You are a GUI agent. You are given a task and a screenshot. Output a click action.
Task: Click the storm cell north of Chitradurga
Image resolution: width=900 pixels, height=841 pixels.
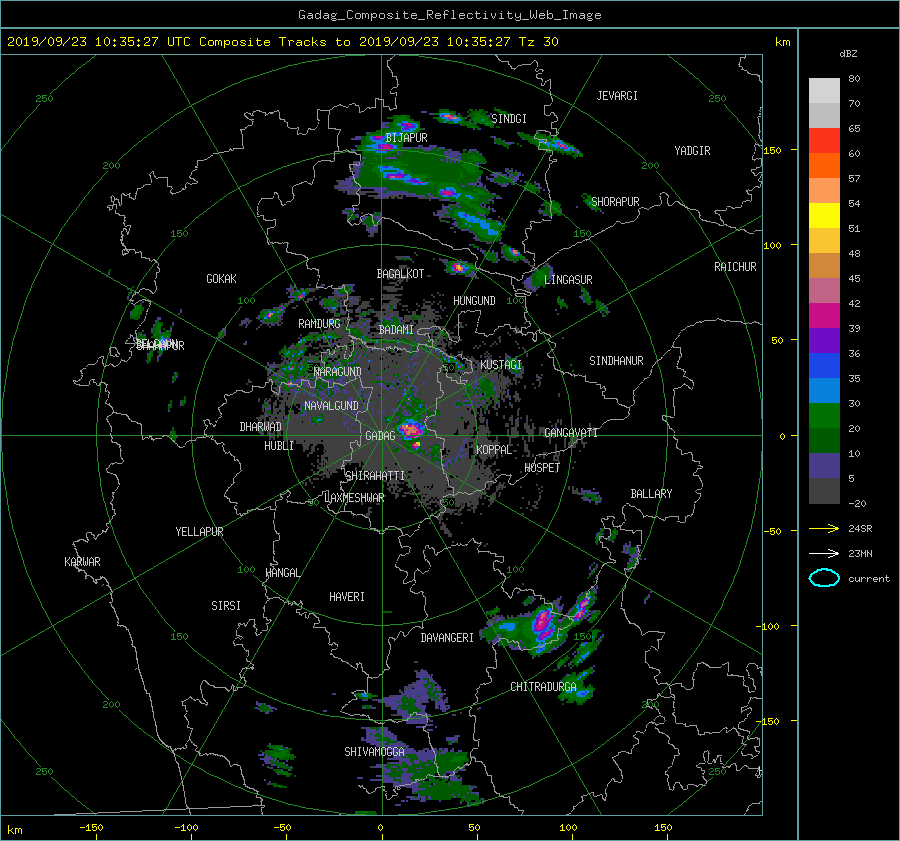click(x=543, y=623)
